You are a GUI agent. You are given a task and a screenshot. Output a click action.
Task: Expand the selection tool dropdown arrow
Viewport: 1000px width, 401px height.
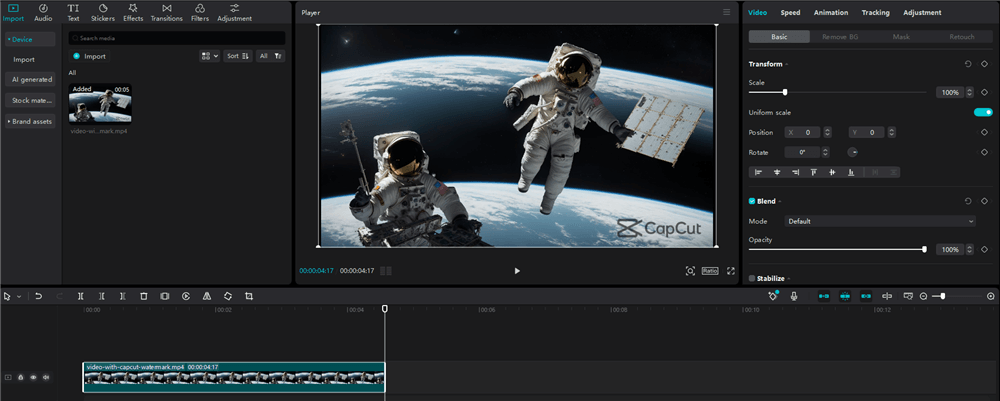pyautogui.click(x=19, y=296)
